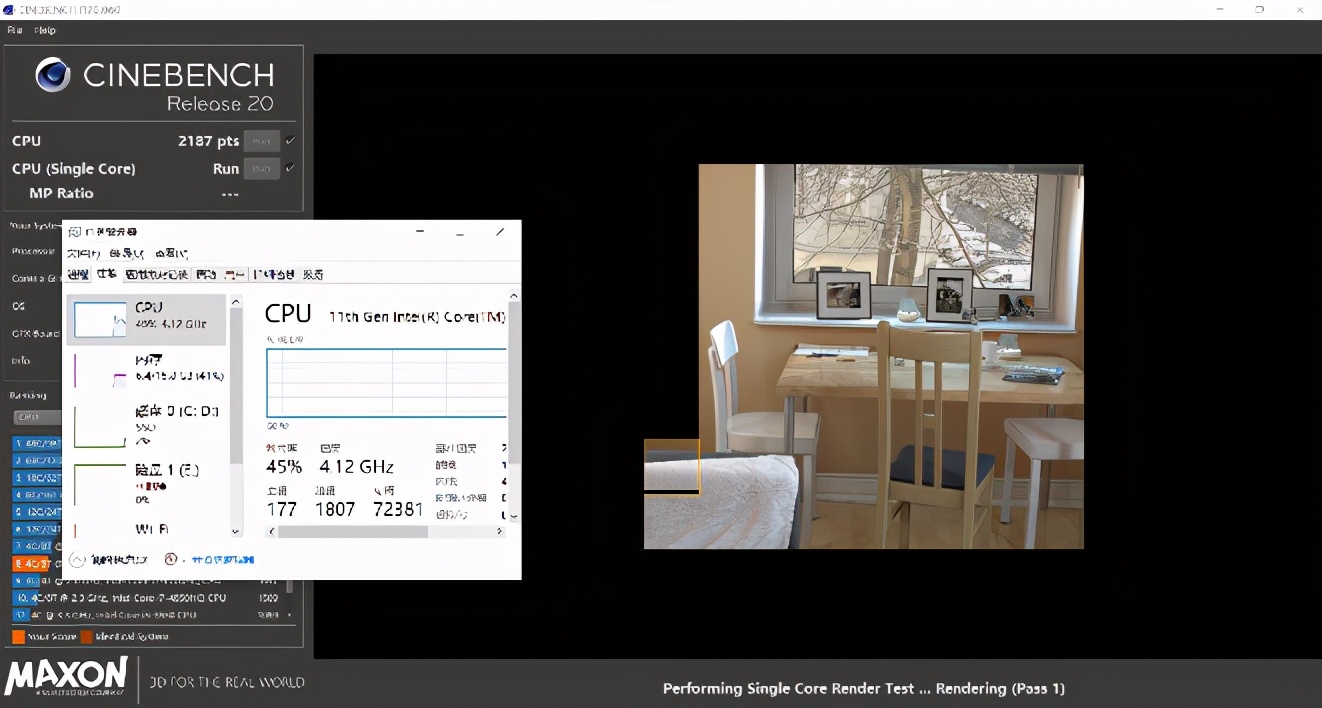Select the Wi-Fi item in Task Manager sidebar

click(147, 528)
